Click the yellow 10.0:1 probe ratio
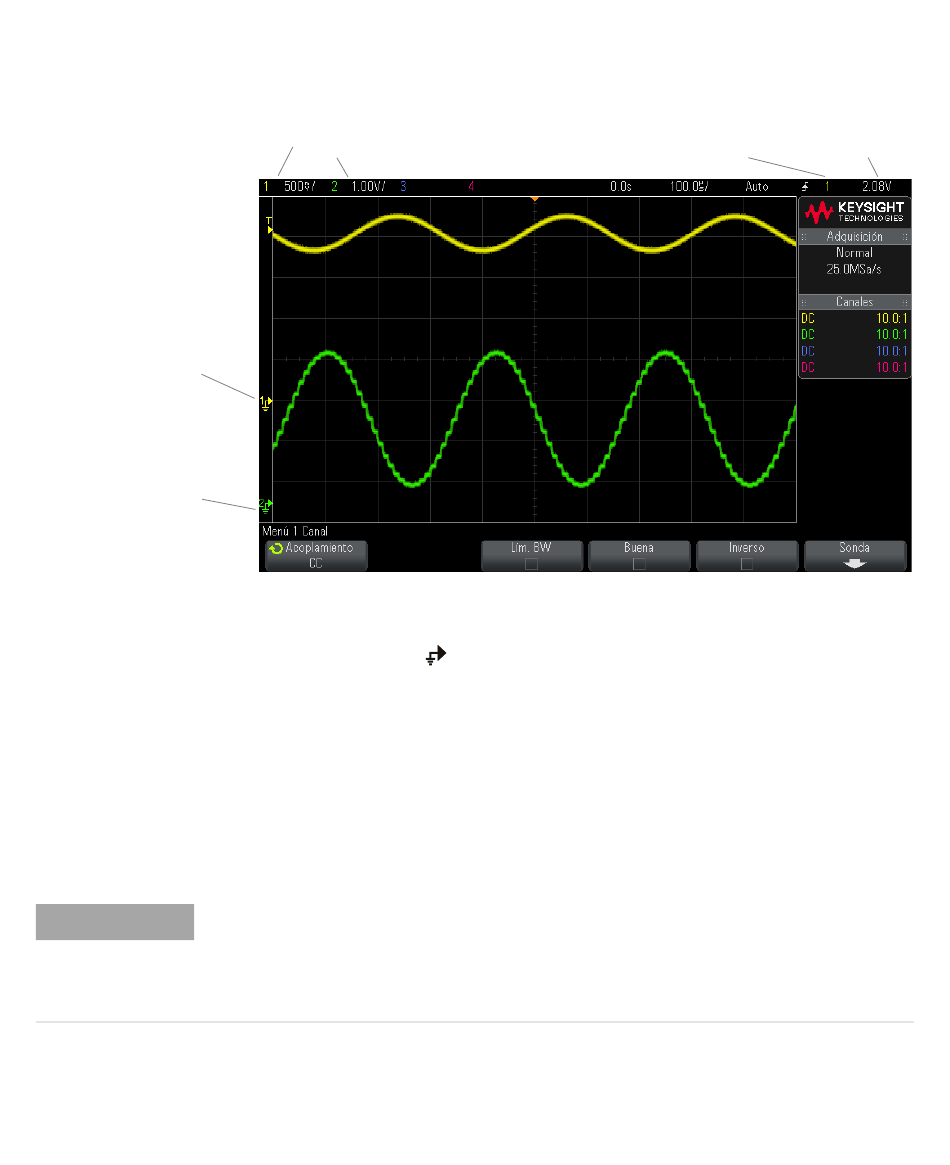950x1165 pixels. [x=891, y=318]
